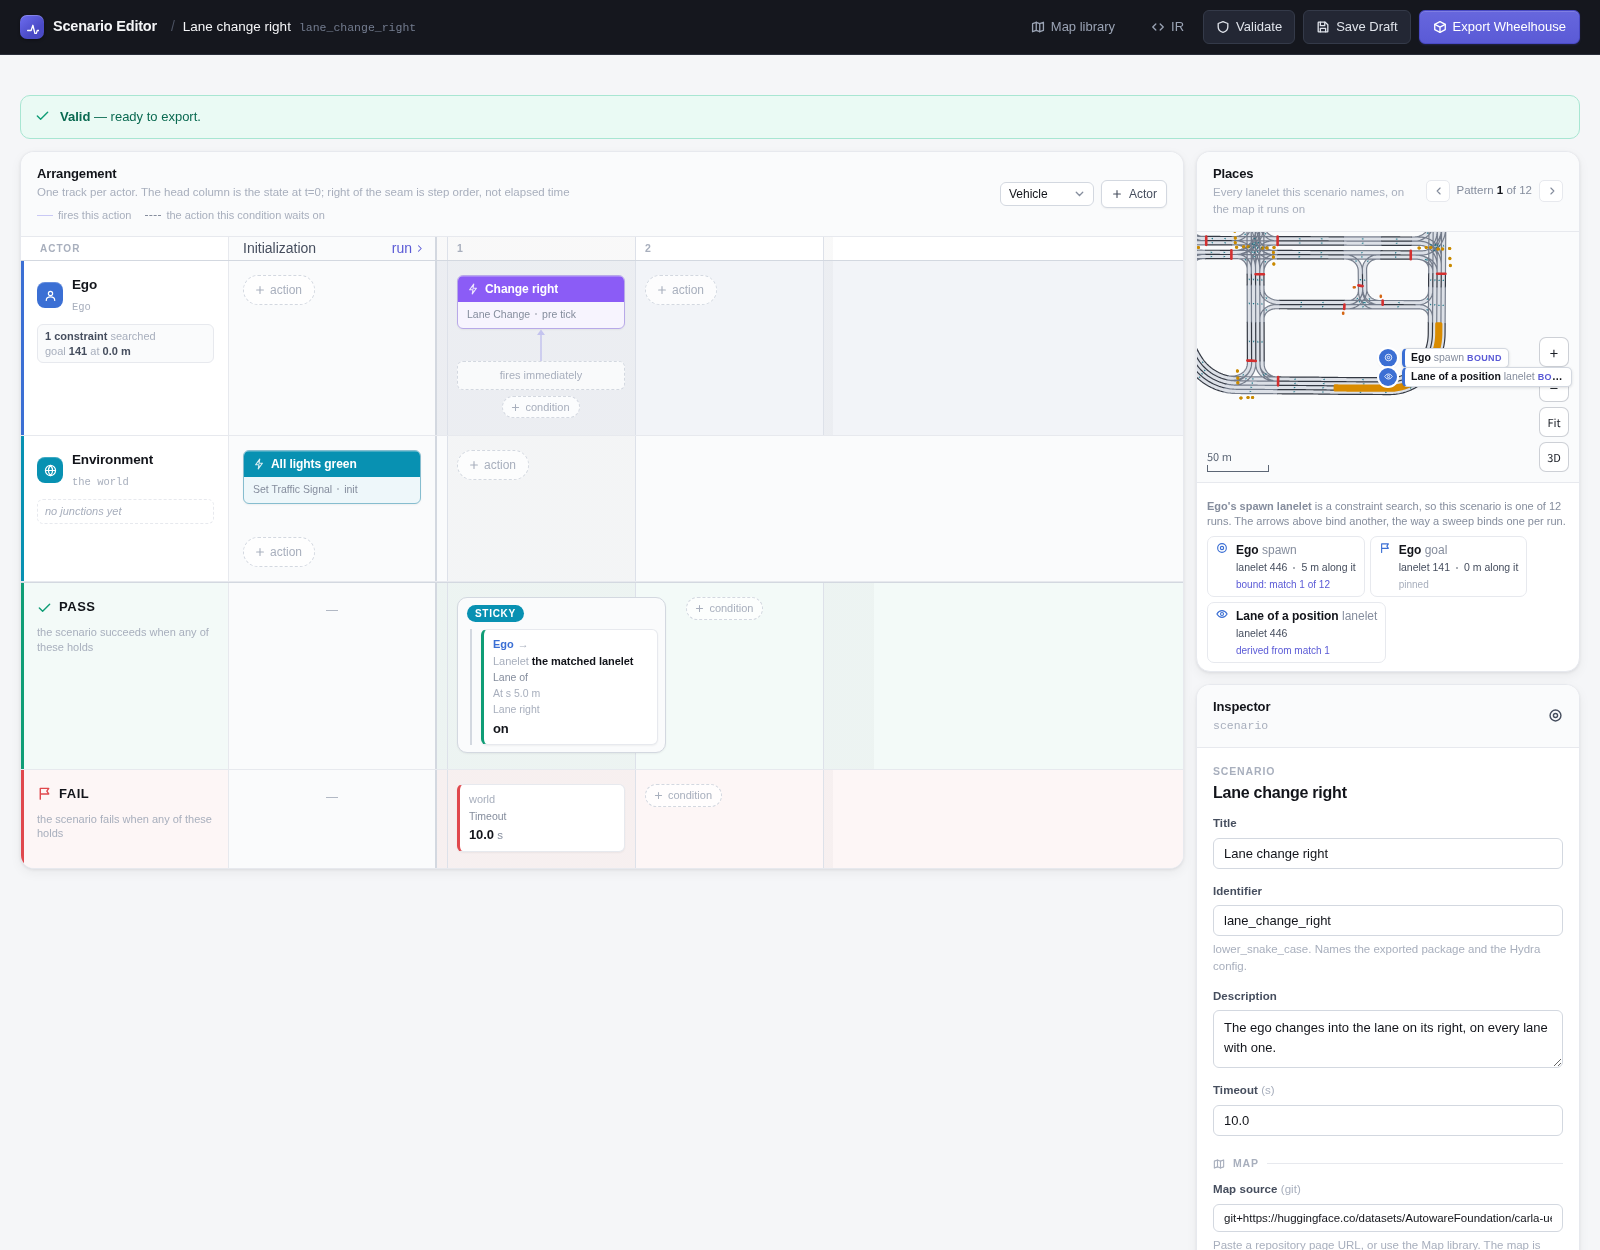Click the add Actor button

1134,194
